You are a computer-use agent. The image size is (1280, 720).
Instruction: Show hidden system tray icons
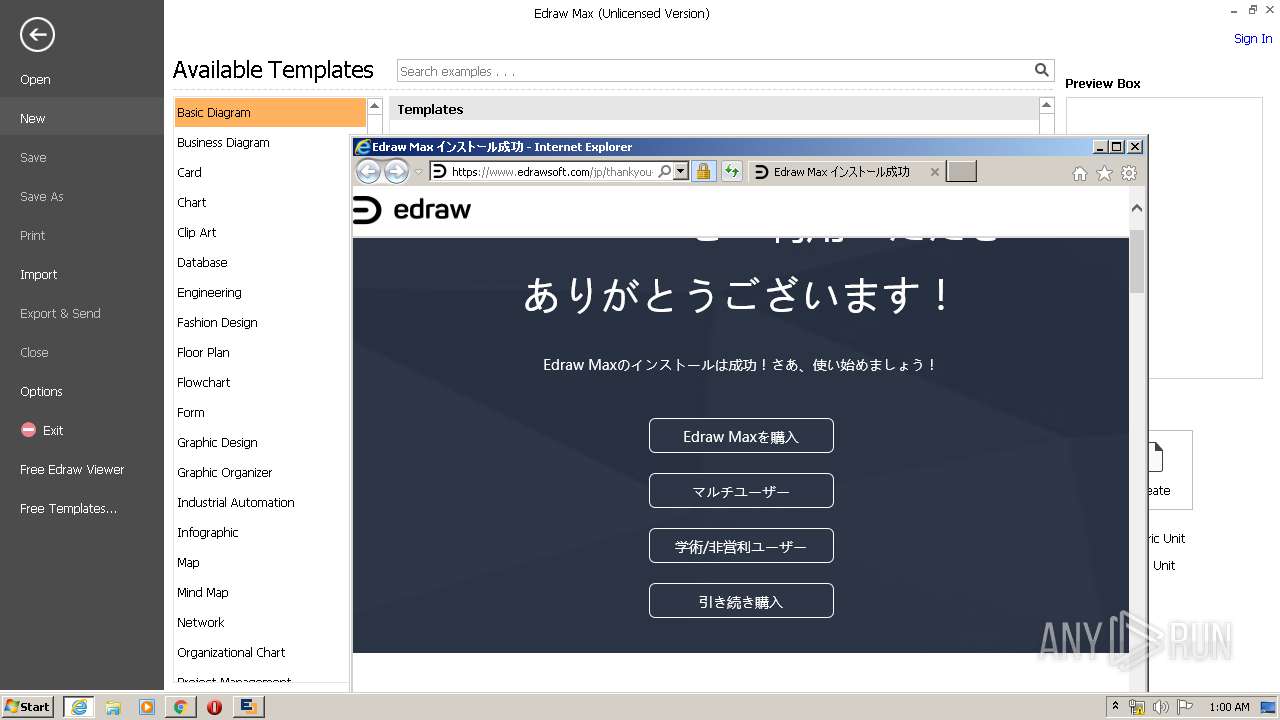click(1115, 707)
